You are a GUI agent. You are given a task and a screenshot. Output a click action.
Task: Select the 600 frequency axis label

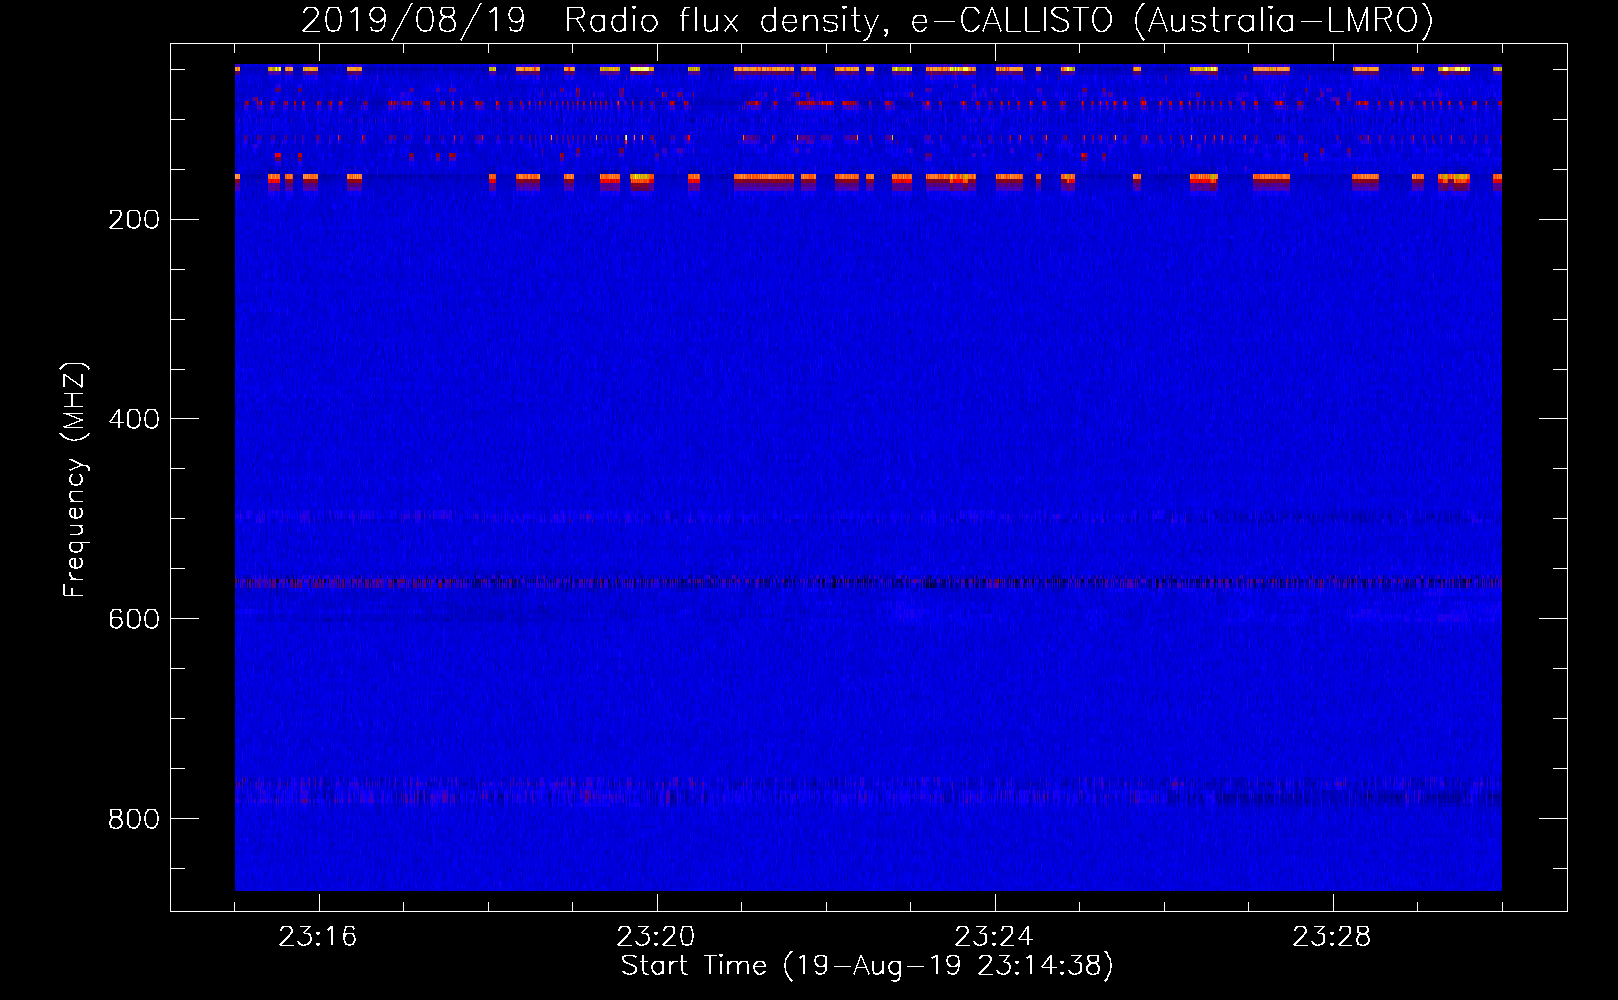point(134,619)
